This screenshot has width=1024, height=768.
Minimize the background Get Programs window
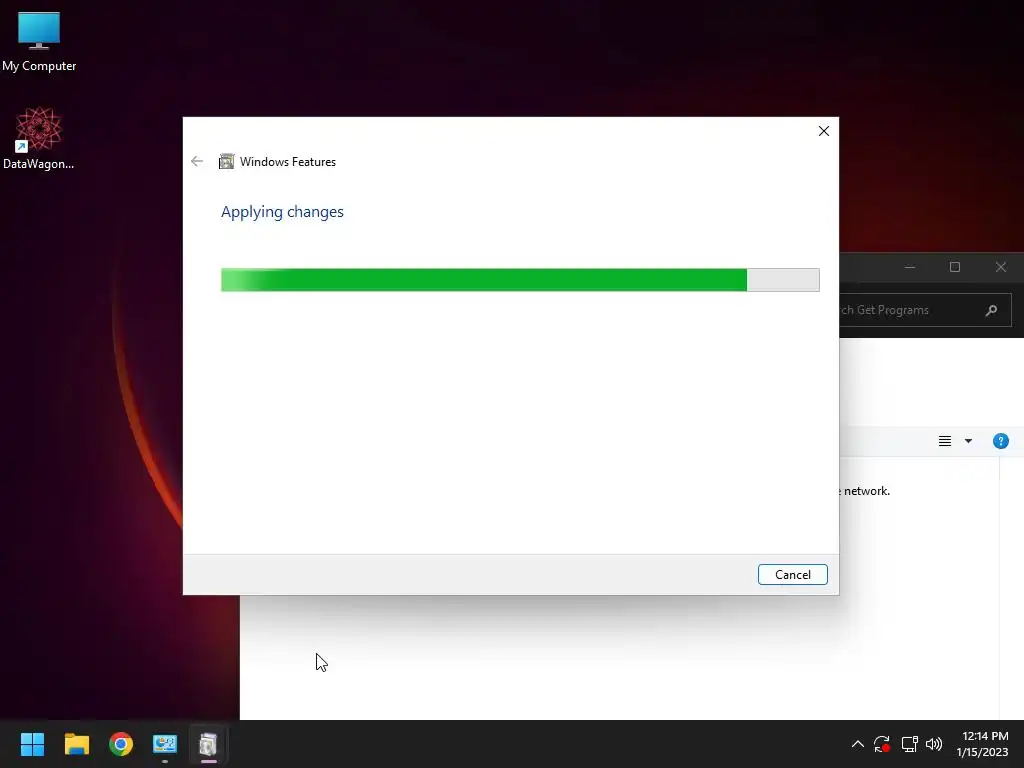point(910,267)
